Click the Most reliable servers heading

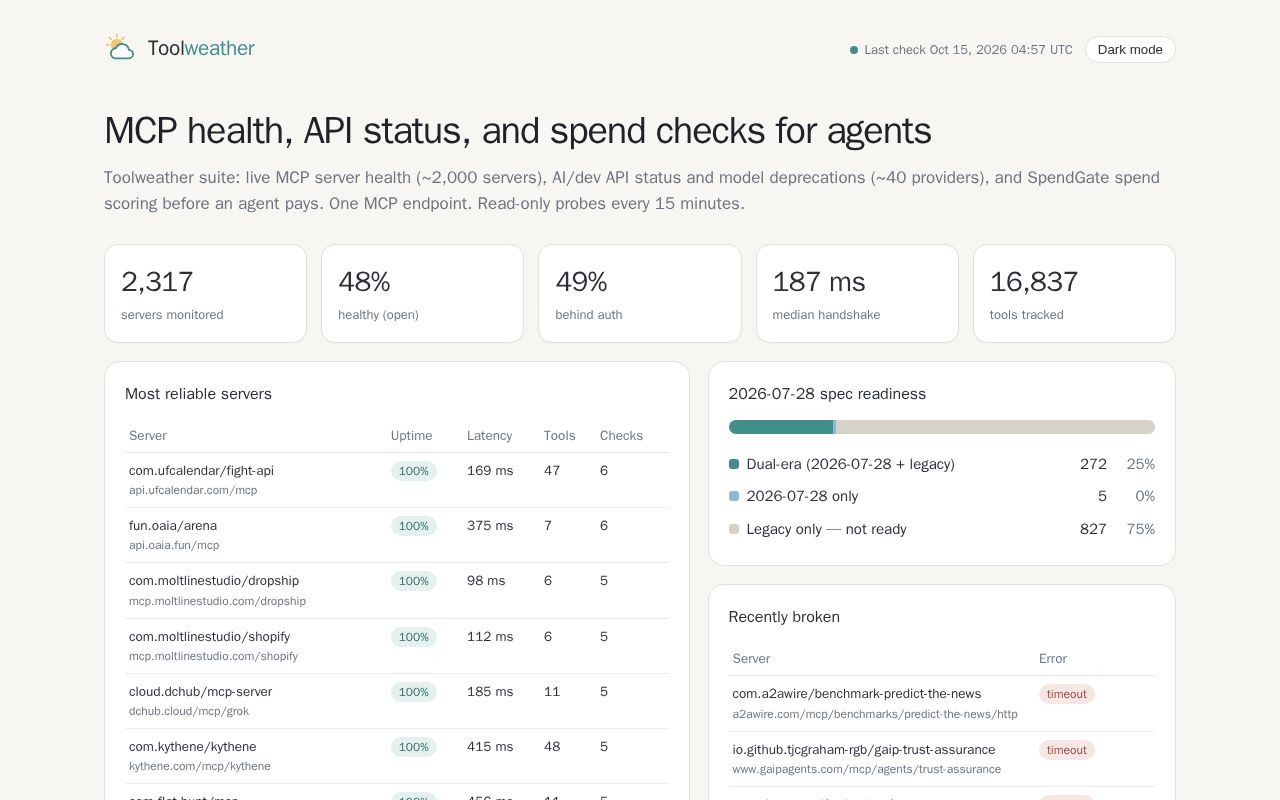point(198,394)
